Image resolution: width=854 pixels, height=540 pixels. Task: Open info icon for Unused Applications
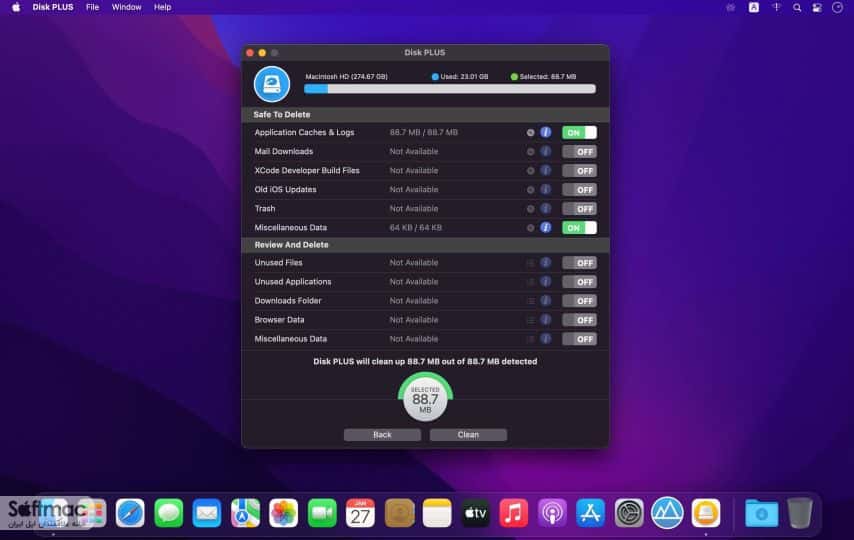point(545,282)
